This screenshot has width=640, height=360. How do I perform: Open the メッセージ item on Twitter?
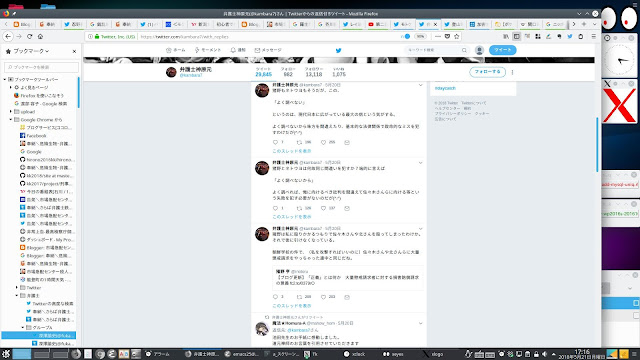tap(268, 50)
